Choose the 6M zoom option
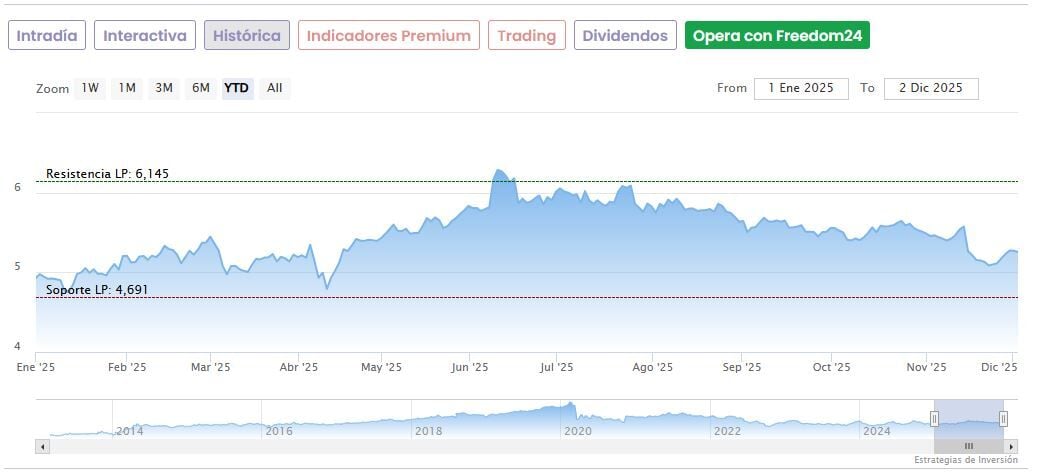Viewport: 1038px width, 476px height. coord(201,88)
